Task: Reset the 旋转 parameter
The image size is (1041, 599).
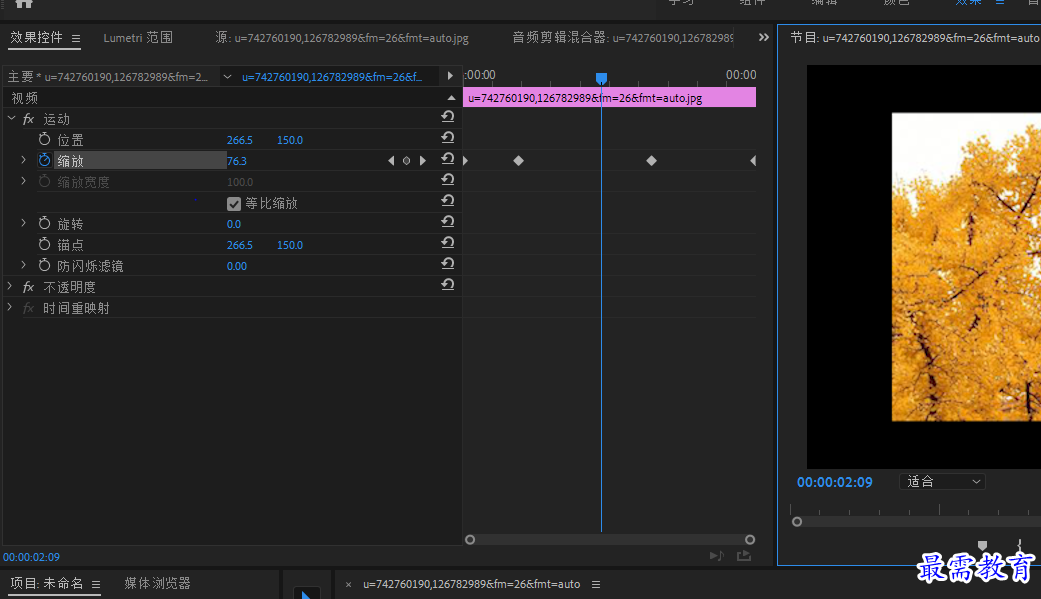Action: [x=447, y=222]
